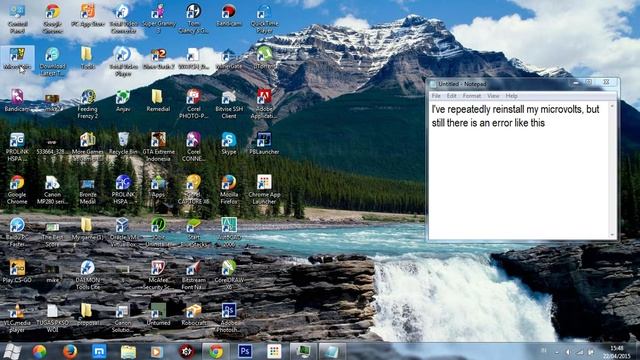
Task: Click inside the Notepad text area
Action: tap(518, 169)
